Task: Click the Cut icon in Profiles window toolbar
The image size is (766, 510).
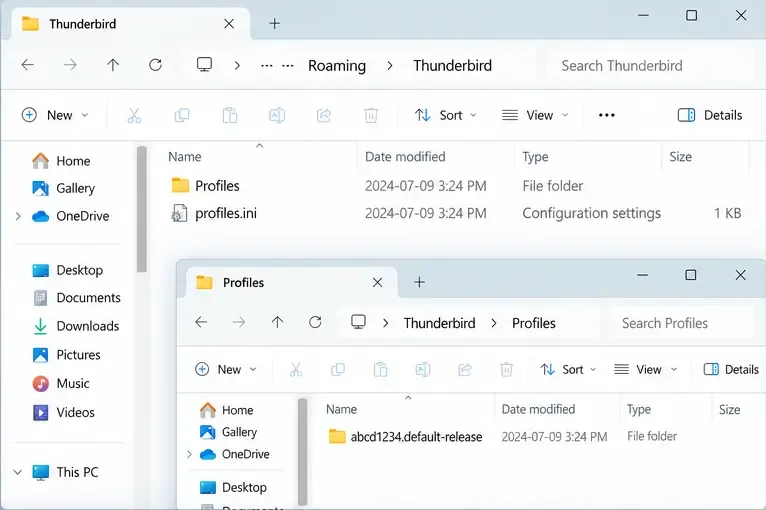Action: [x=296, y=369]
